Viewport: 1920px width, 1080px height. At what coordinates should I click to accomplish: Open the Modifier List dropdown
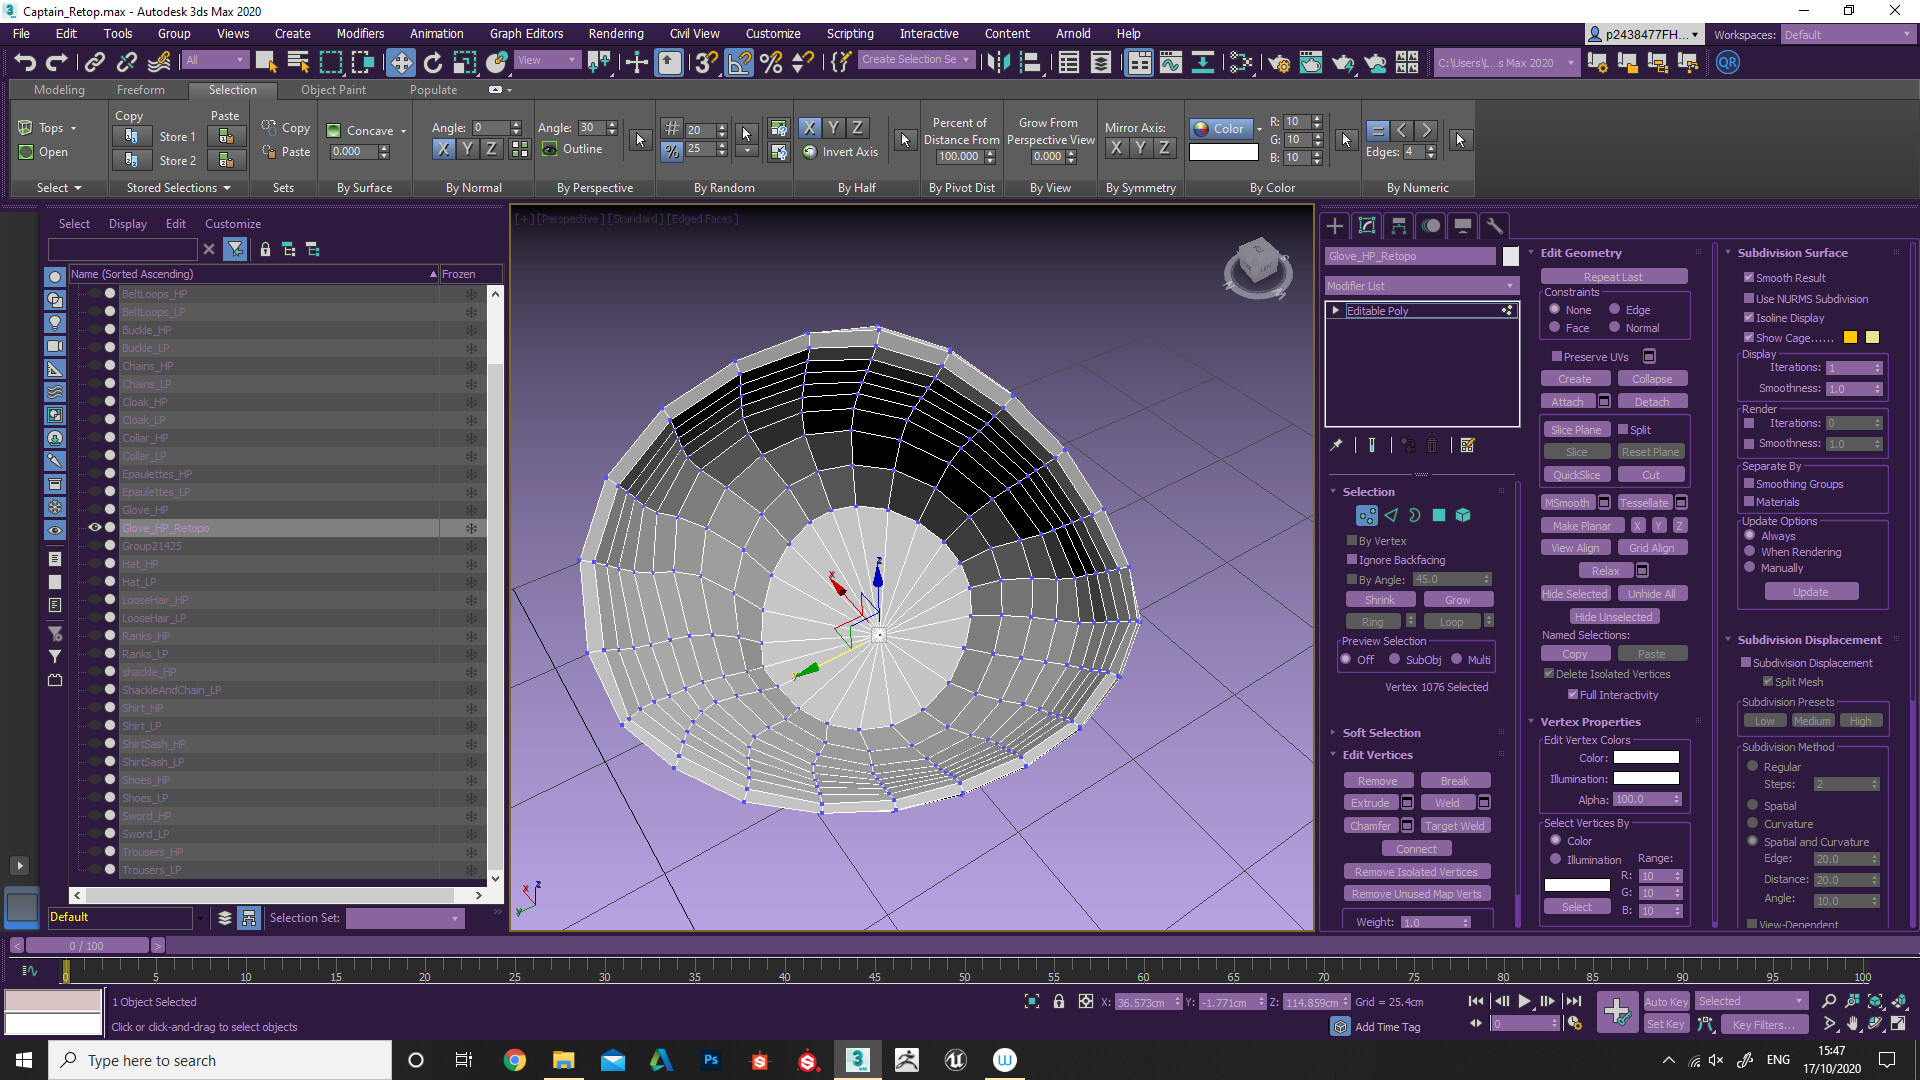point(1420,286)
